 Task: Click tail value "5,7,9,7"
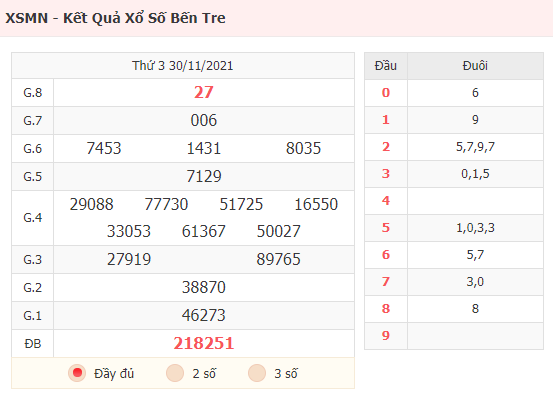pos(475,147)
